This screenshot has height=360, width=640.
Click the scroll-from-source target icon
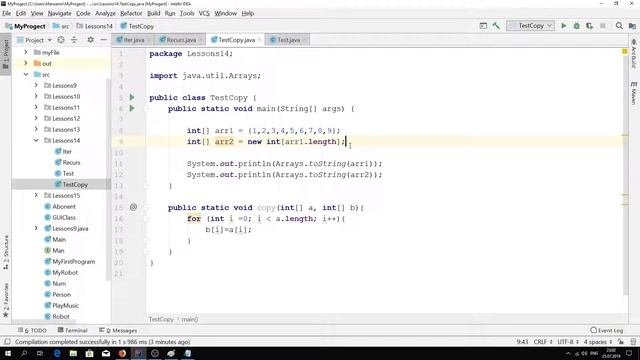[x=61, y=40]
